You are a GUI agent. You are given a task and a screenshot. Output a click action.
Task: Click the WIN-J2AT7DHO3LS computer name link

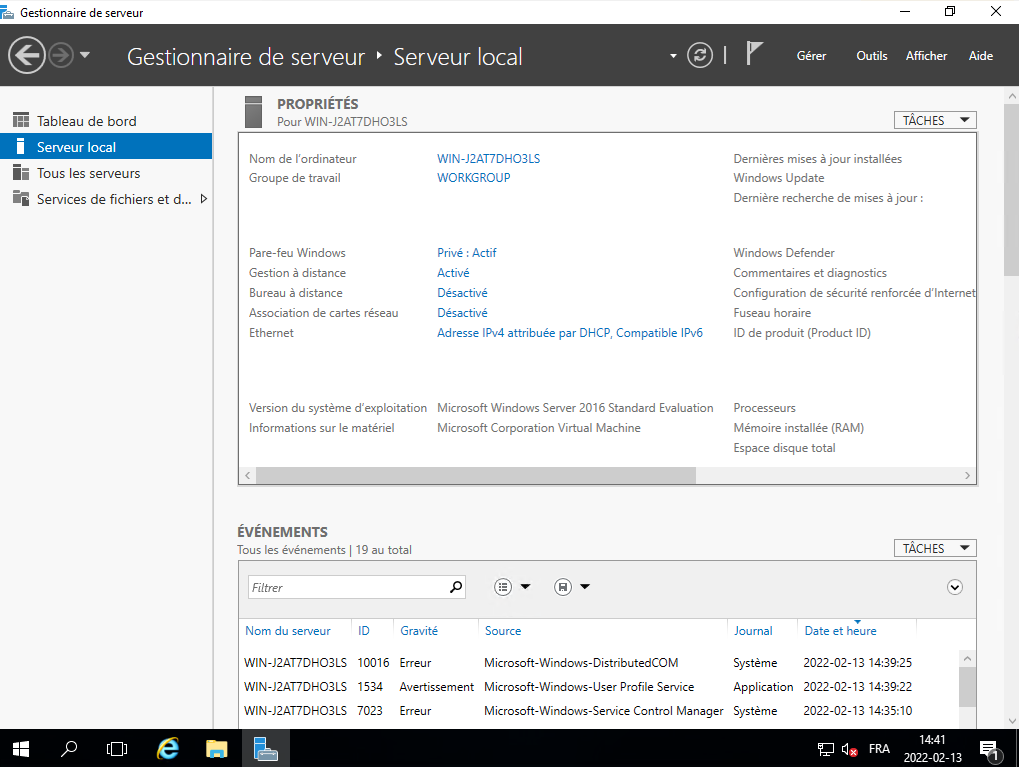[x=488, y=159]
